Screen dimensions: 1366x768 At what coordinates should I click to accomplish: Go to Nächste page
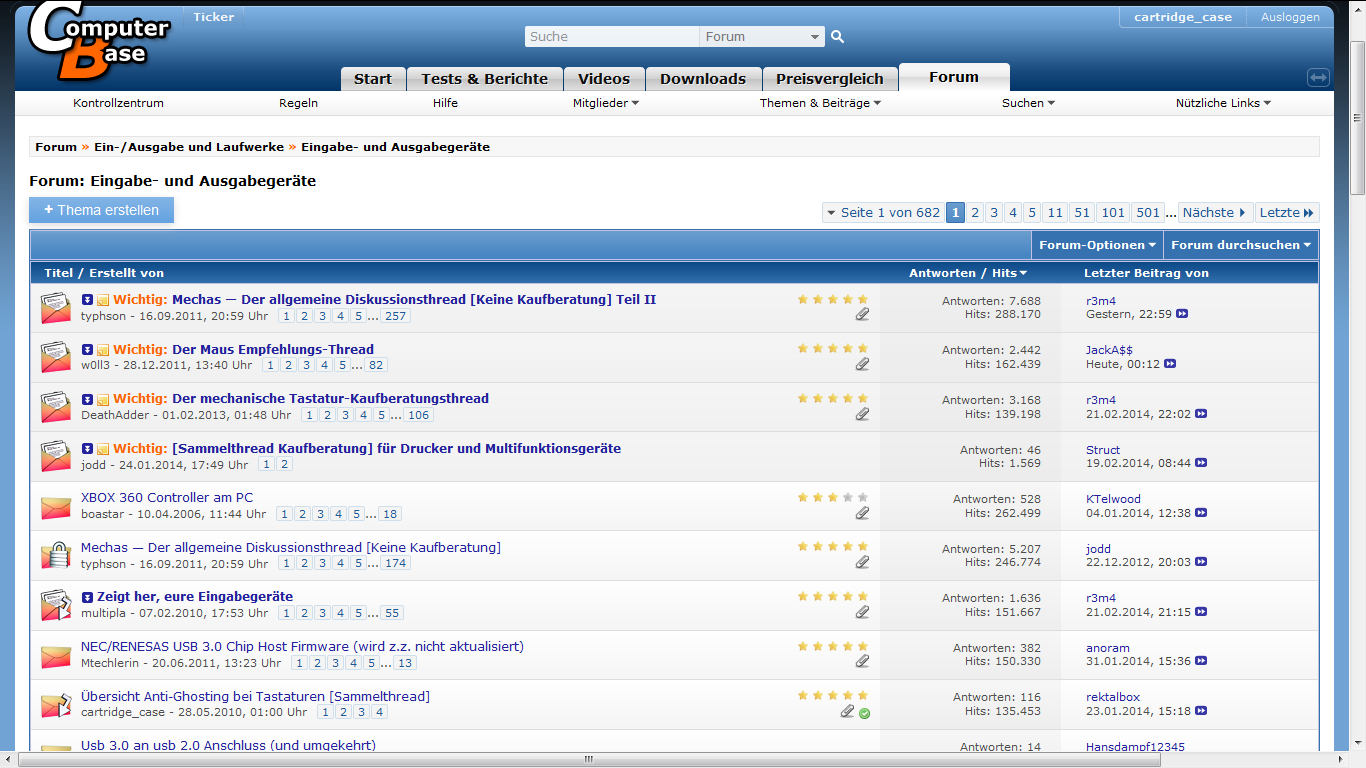tap(1215, 213)
